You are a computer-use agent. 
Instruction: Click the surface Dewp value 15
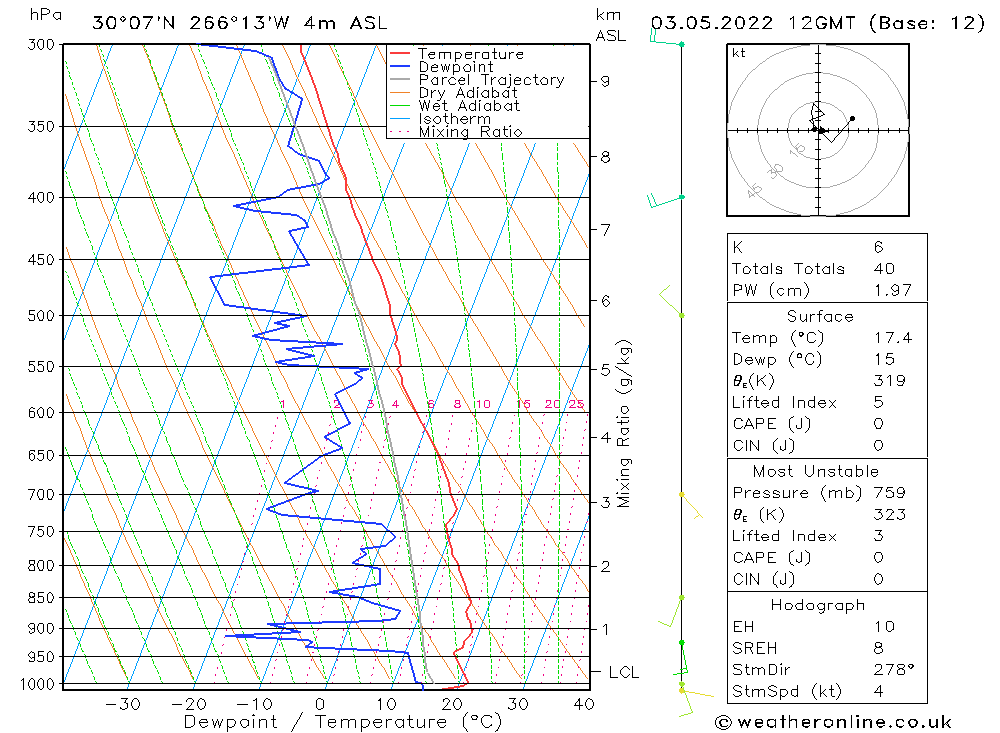(885, 360)
